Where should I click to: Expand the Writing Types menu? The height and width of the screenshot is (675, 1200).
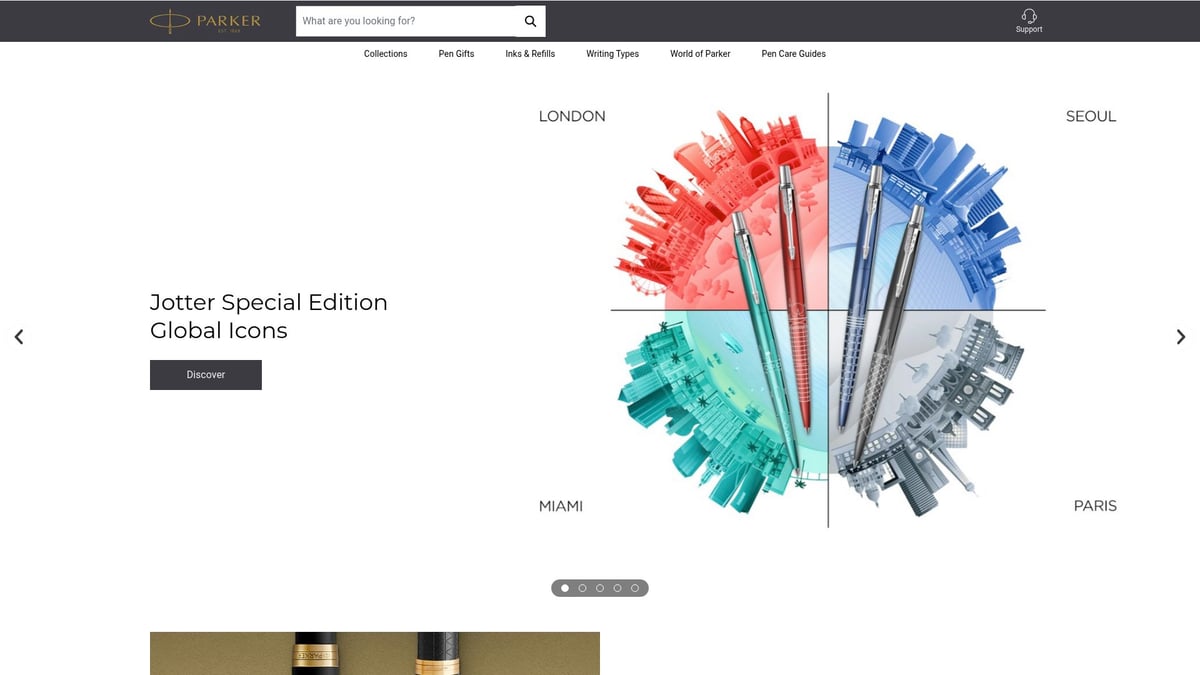coord(612,54)
